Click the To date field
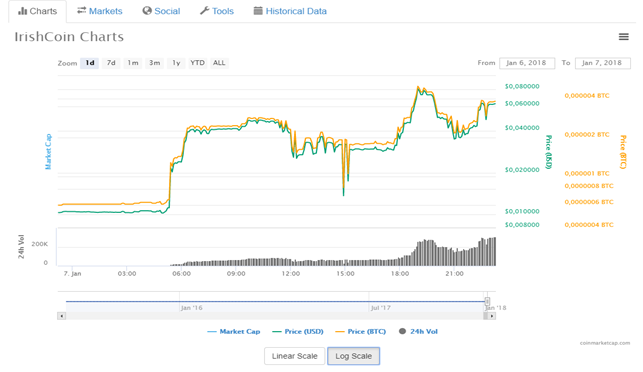 tap(602, 63)
